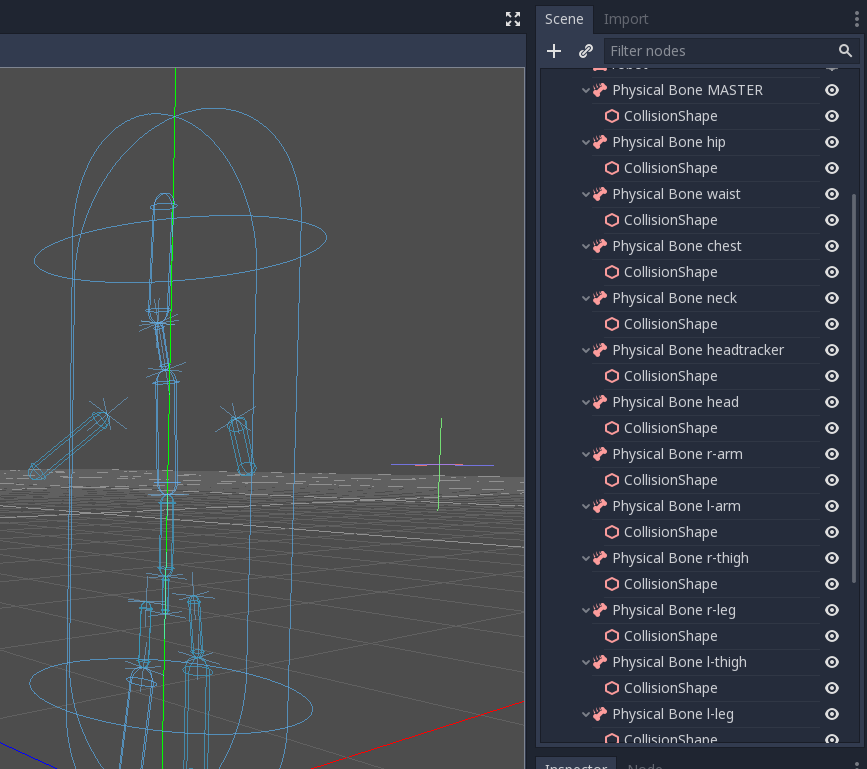
Task: Collapse the Physical Bone waist node
Action: [586, 194]
